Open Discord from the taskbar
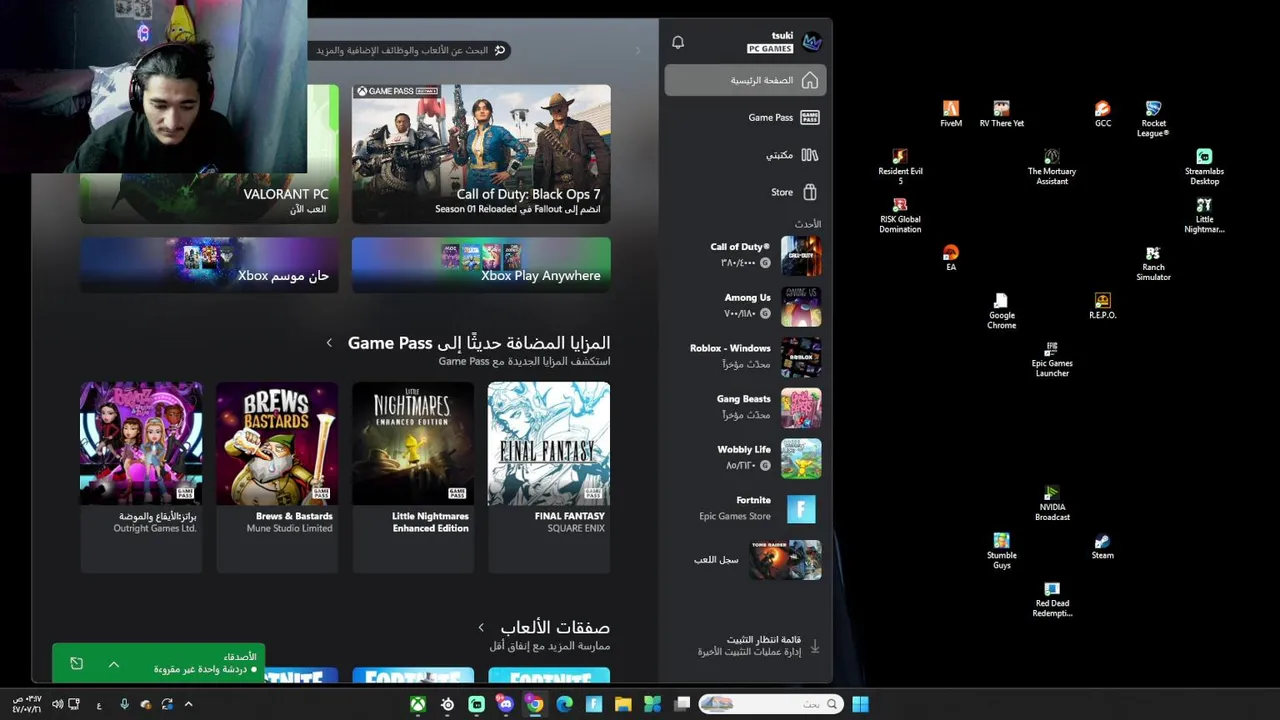 [x=505, y=704]
